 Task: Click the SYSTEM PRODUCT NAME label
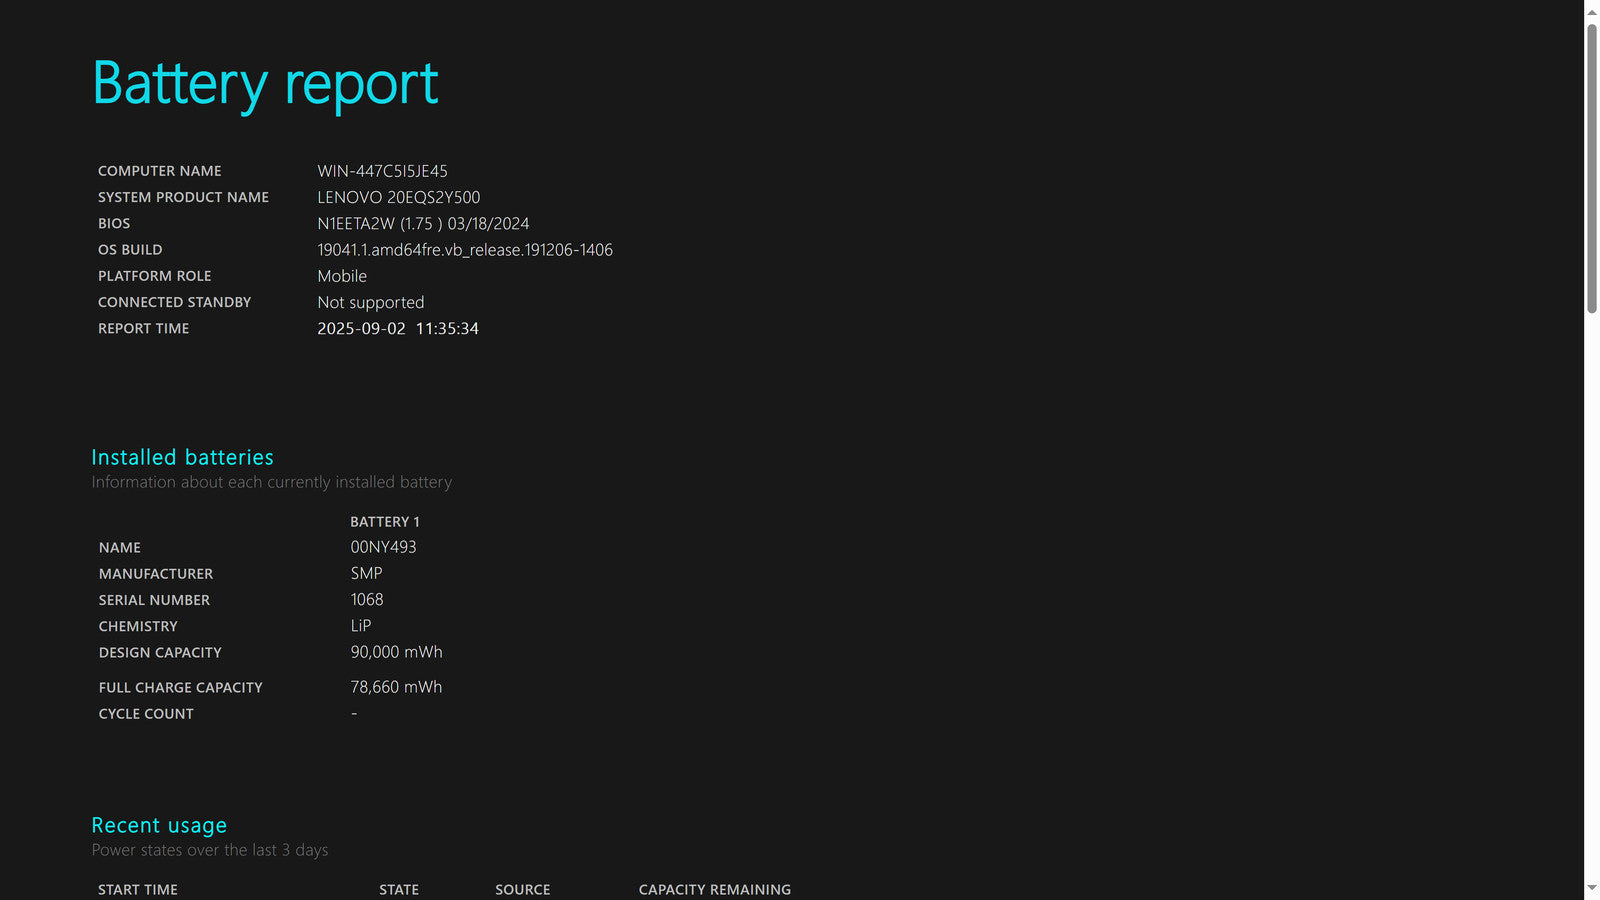[x=183, y=197]
